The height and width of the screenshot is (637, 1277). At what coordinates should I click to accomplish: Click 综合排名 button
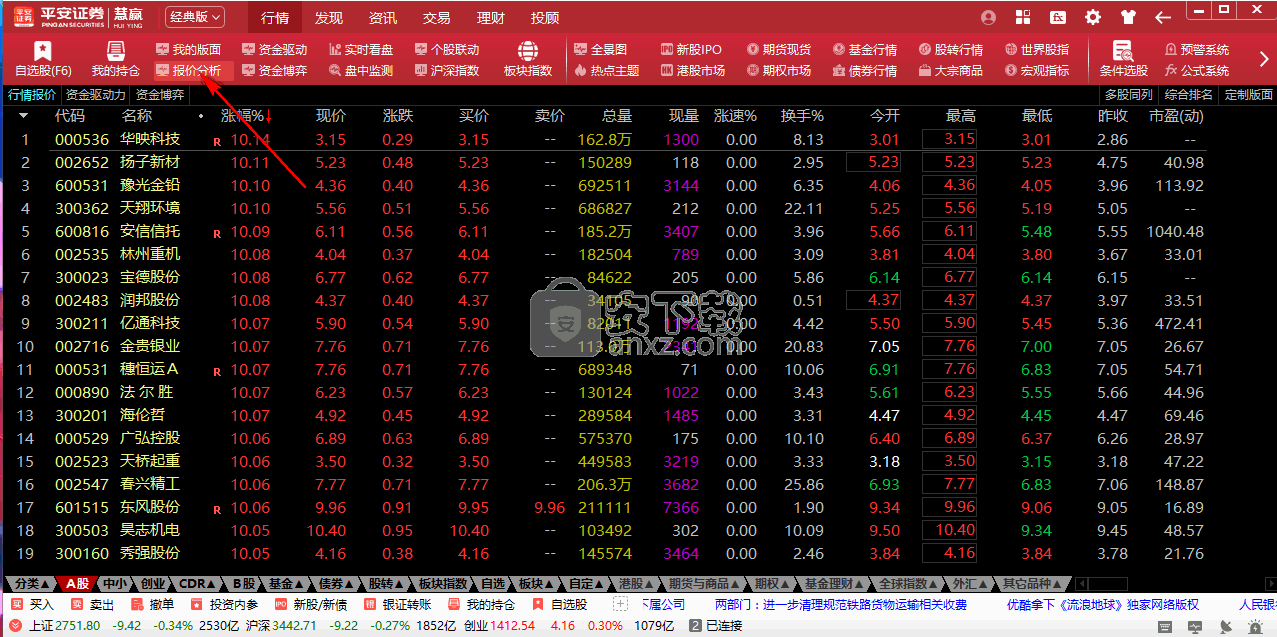1189,94
